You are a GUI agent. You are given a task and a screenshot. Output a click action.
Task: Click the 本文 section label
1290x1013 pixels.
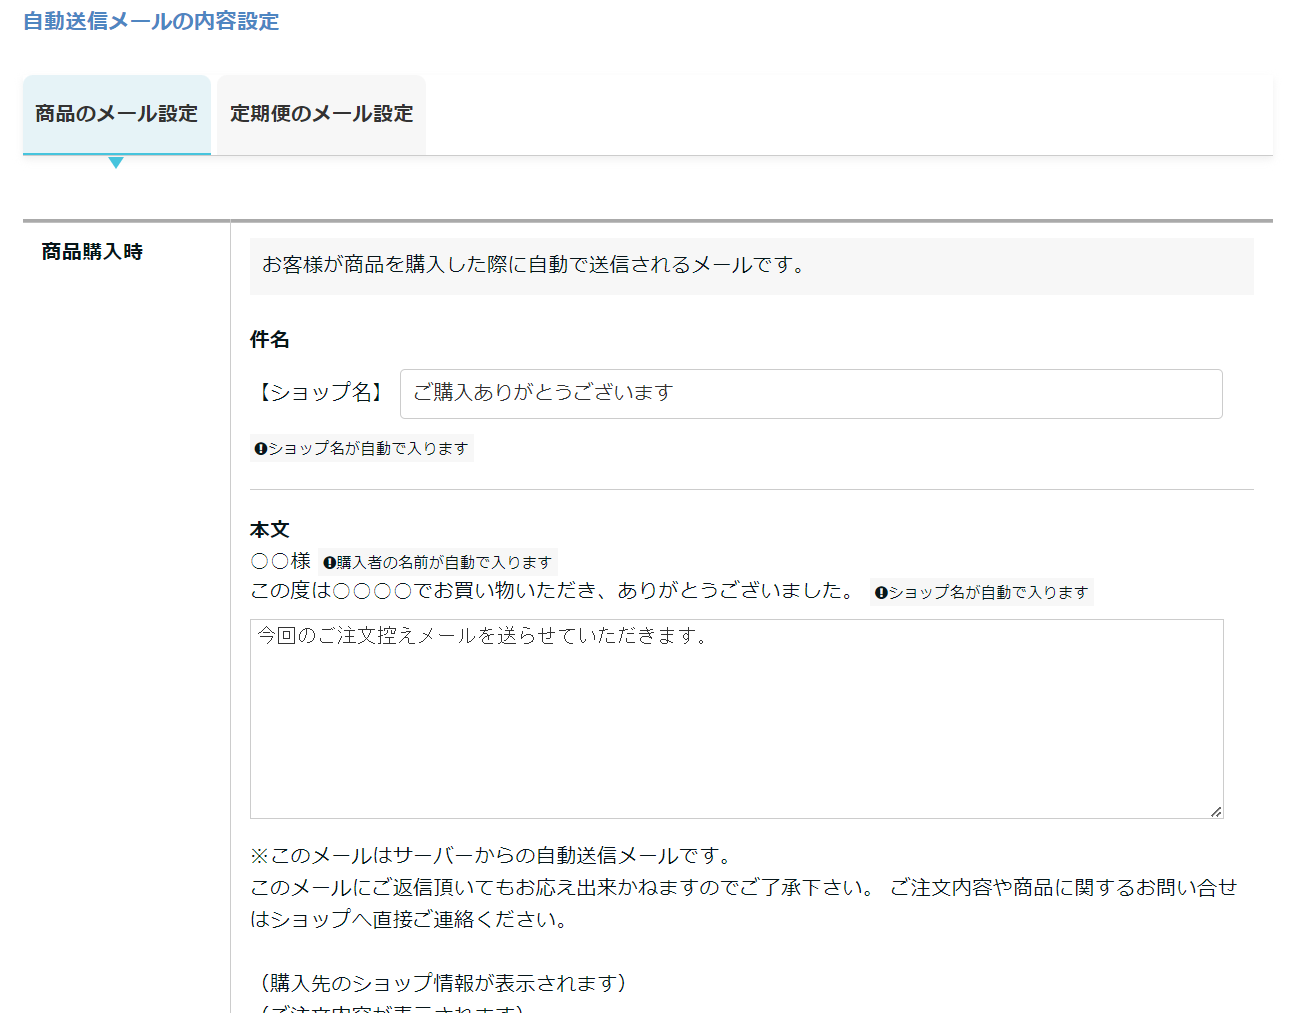tap(270, 530)
